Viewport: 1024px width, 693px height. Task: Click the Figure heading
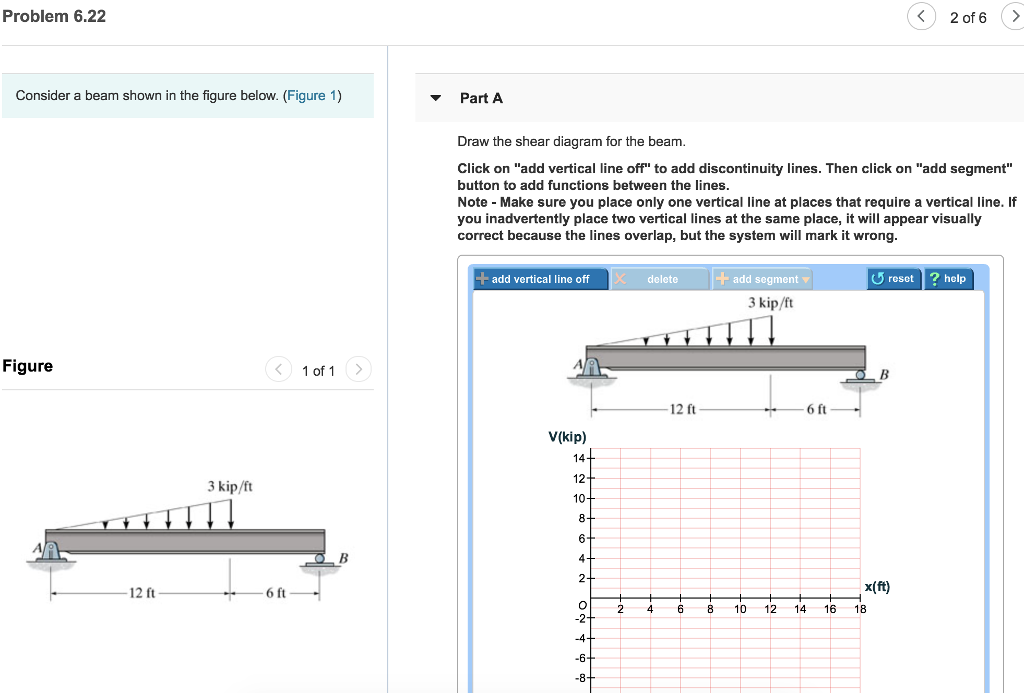click(x=27, y=366)
